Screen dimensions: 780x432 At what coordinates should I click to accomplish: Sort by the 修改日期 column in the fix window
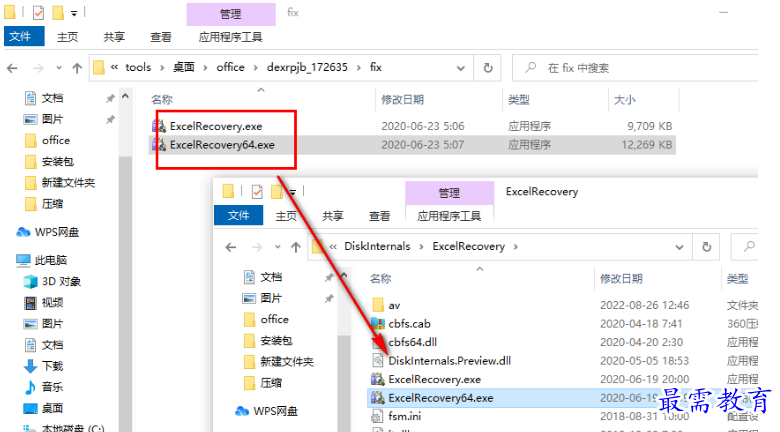(402, 100)
